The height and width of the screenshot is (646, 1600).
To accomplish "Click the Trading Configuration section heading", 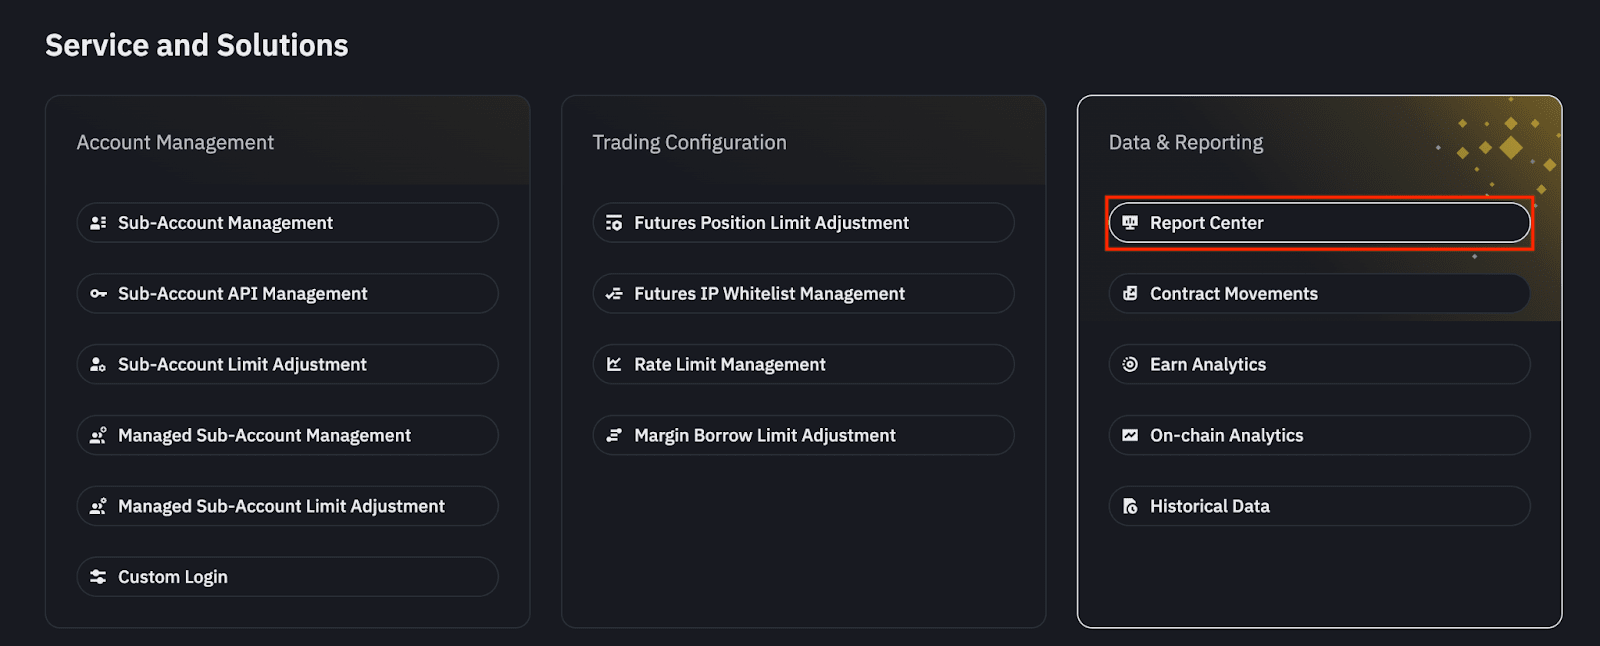I will coord(689,143).
